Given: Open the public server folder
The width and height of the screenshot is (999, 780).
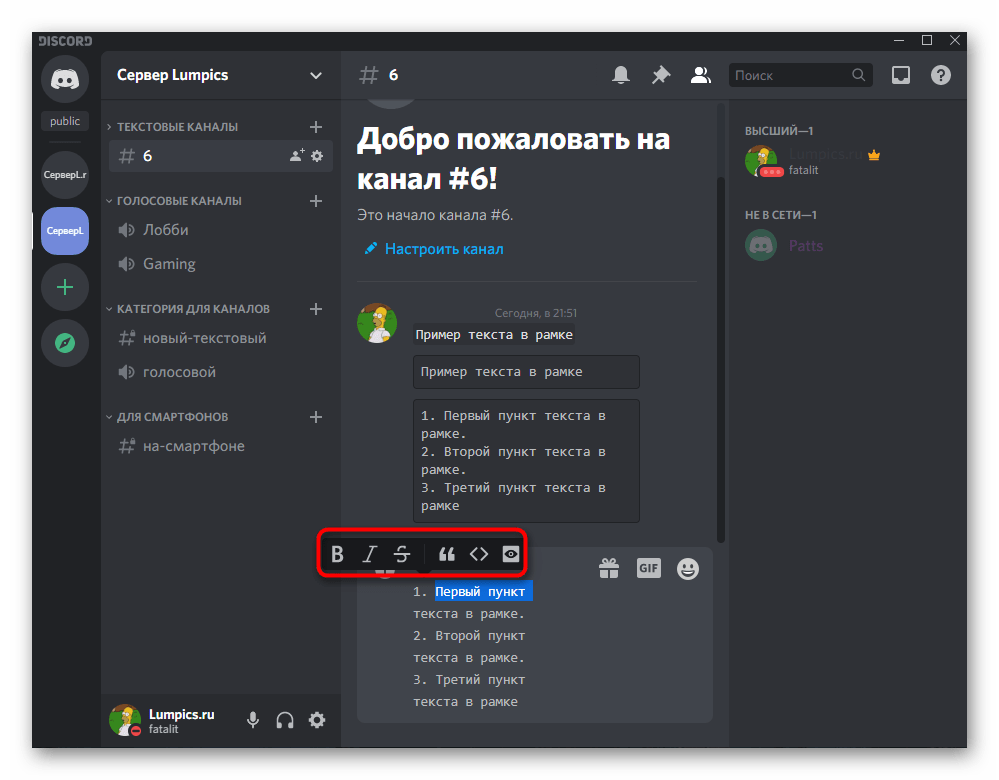Looking at the screenshot, I should pyautogui.click(x=65, y=121).
